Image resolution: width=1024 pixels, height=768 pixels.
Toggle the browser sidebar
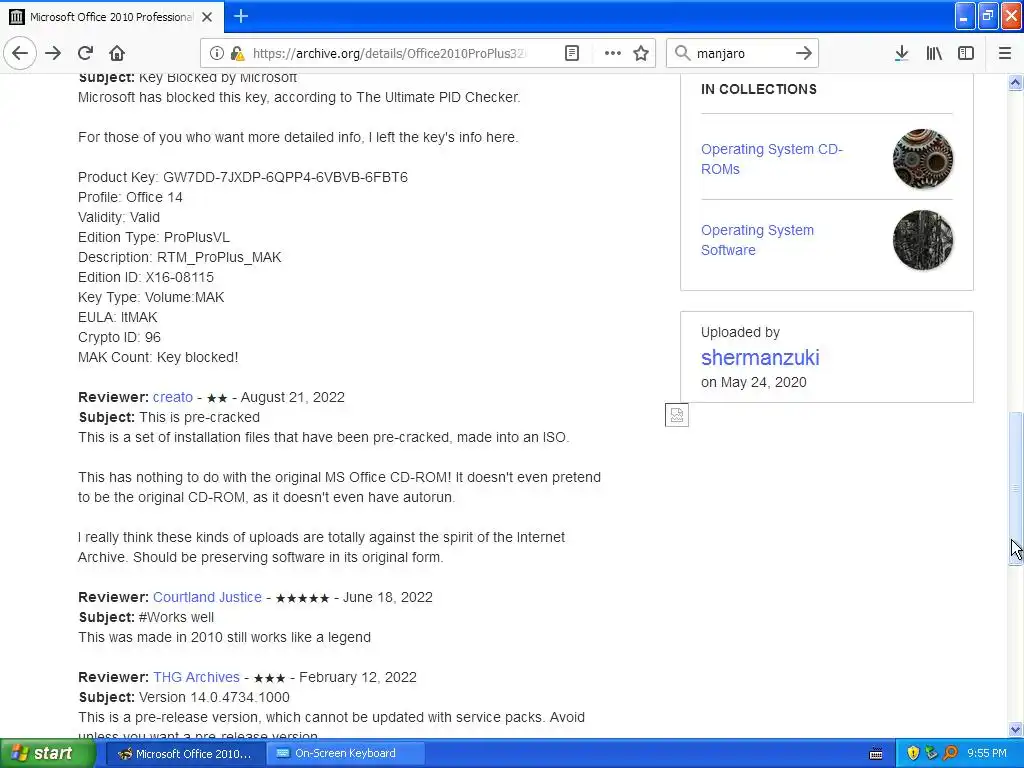click(x=966, y=53)
